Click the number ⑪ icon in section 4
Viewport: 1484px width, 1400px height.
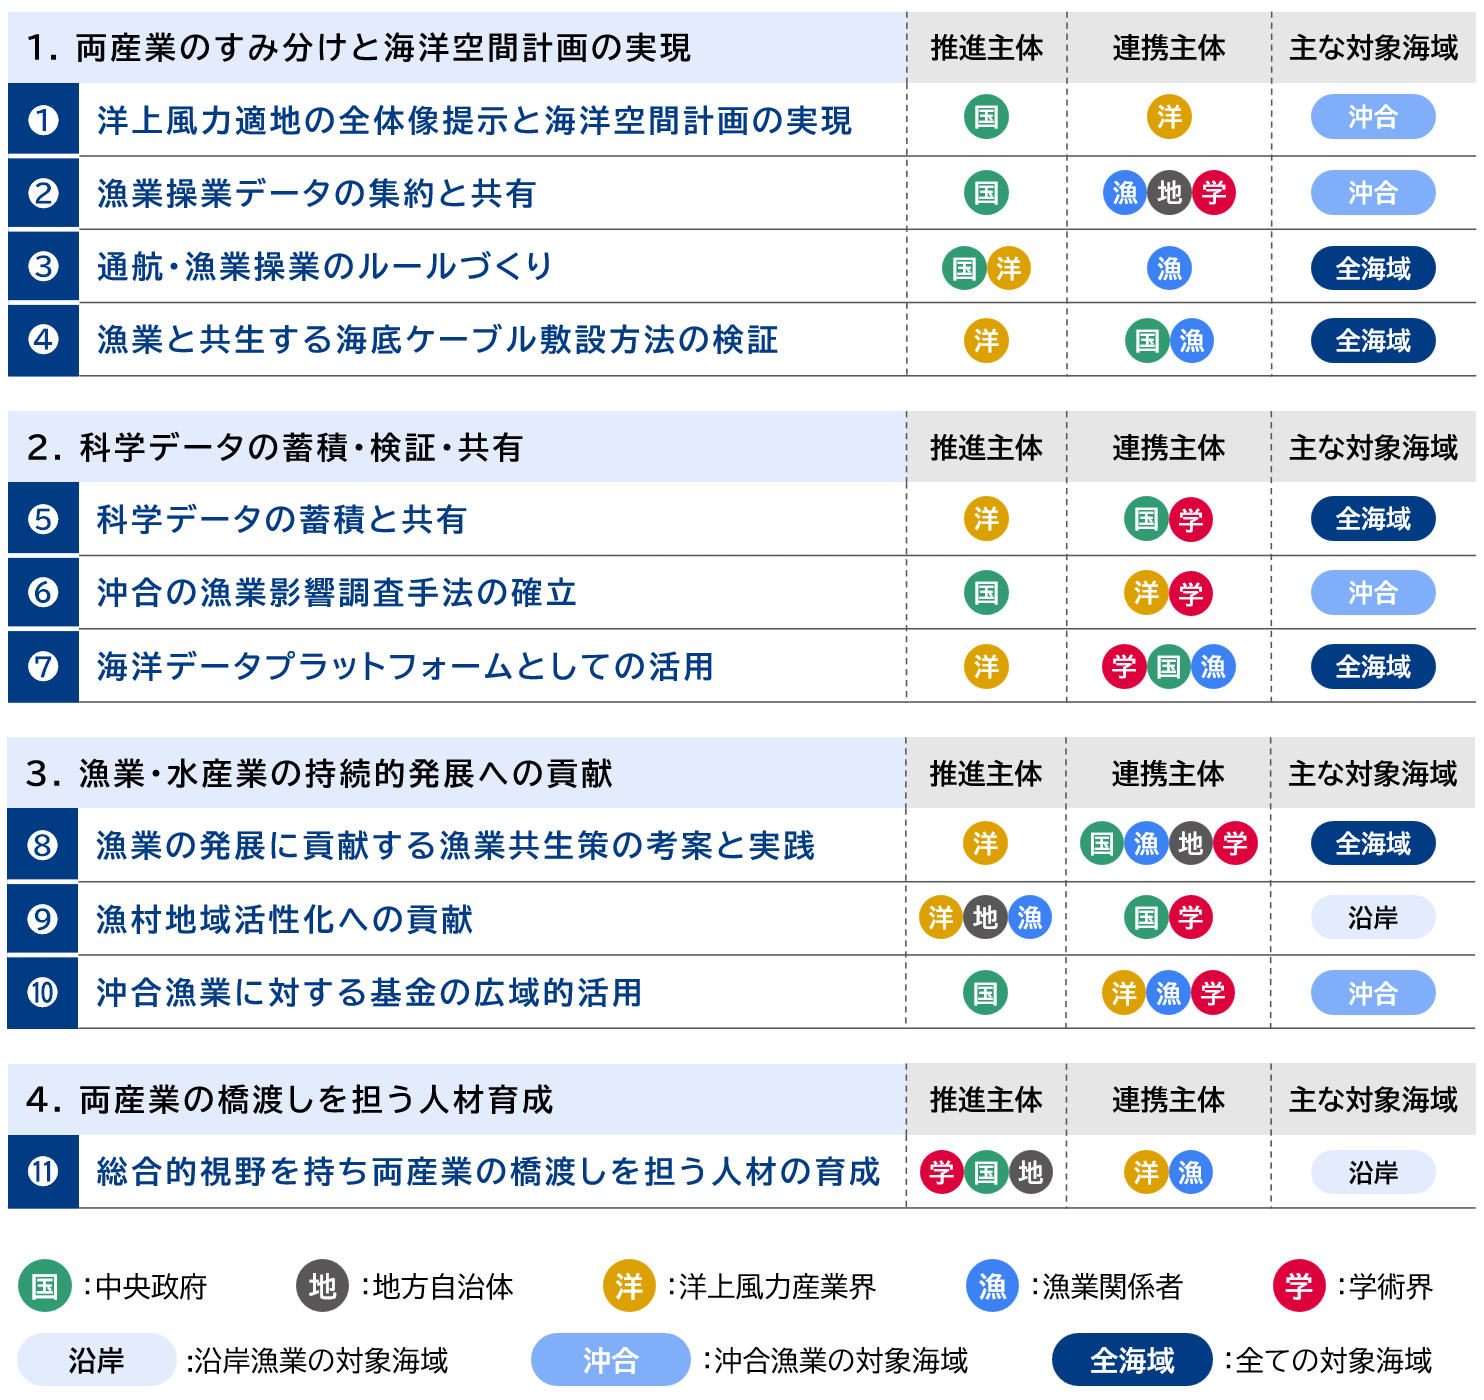43,1171
